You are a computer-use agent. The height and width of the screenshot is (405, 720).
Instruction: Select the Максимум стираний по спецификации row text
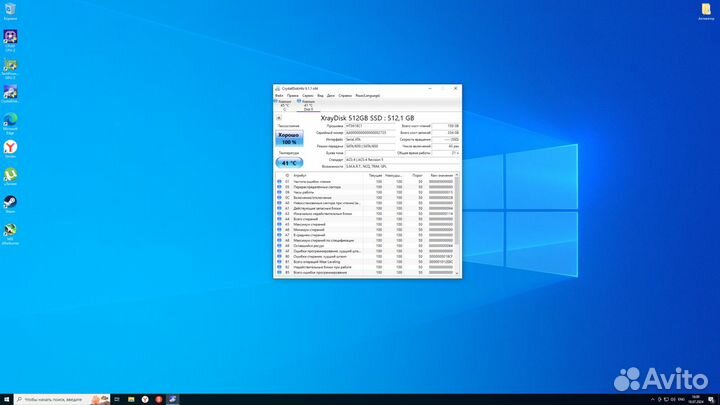click(323, 240)
